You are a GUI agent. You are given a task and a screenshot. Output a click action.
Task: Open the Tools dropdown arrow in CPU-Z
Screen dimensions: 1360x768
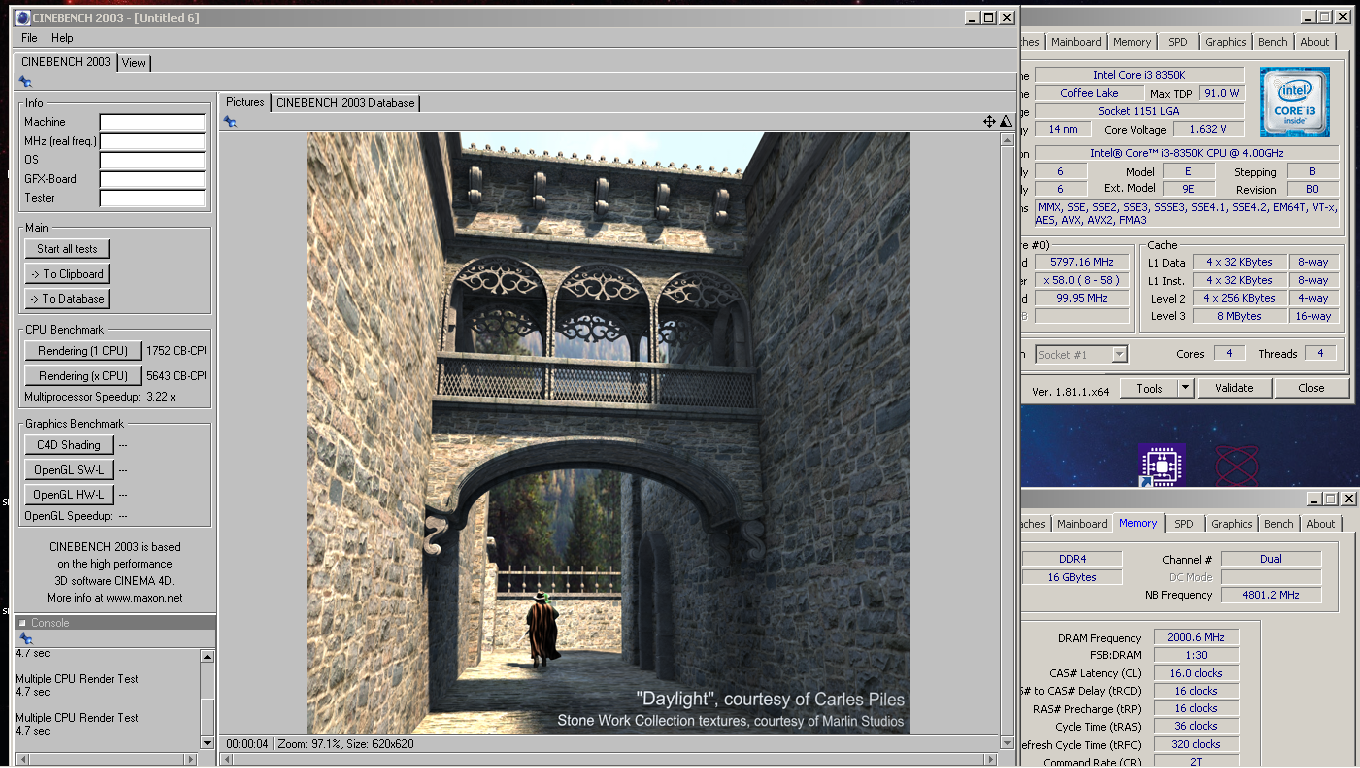point(1186,388)
